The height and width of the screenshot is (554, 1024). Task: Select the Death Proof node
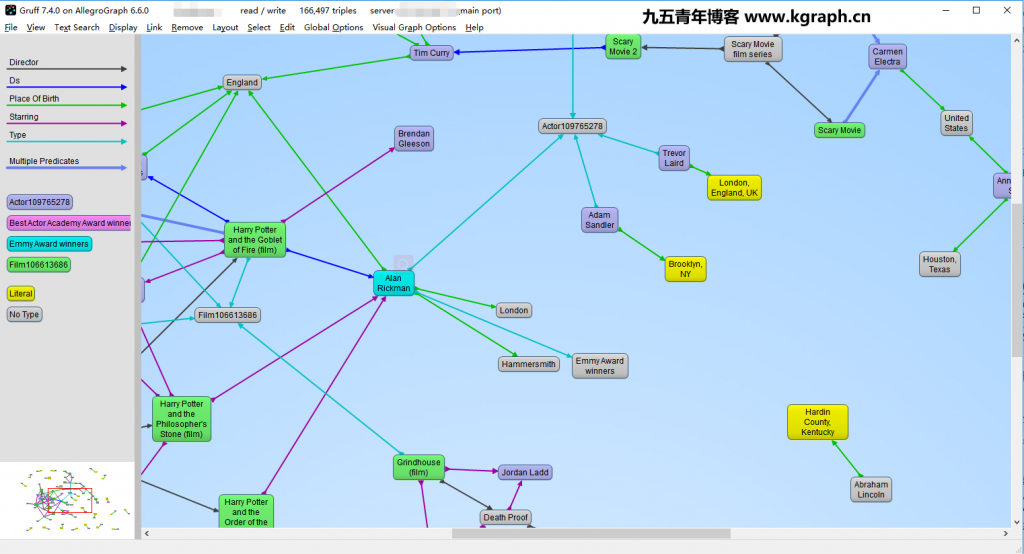(x=505, y=517)
